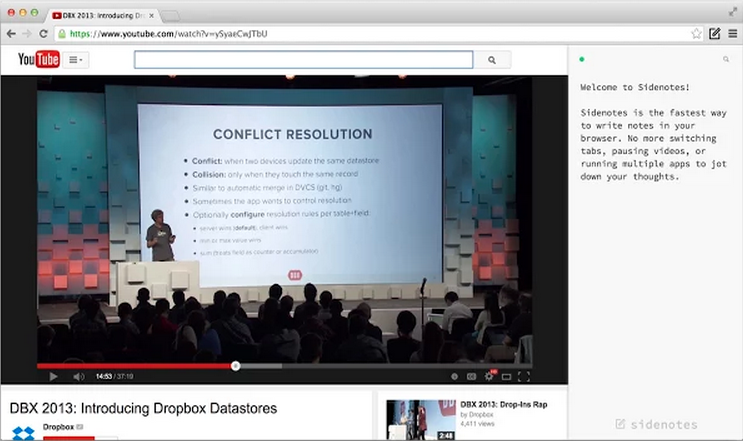Open the YouTube guide menu dropdown
Screen dimensions: 743x441
(75, 60)
